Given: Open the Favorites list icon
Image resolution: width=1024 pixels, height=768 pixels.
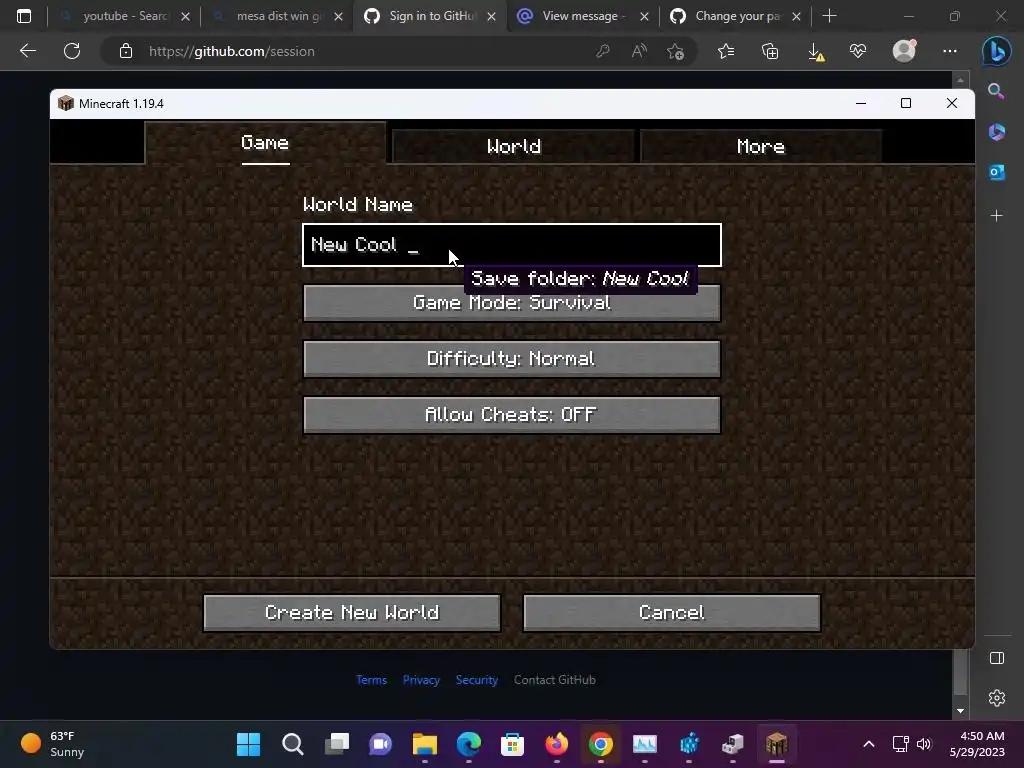Looking at the screenshot, I should (x=726, y=51).
